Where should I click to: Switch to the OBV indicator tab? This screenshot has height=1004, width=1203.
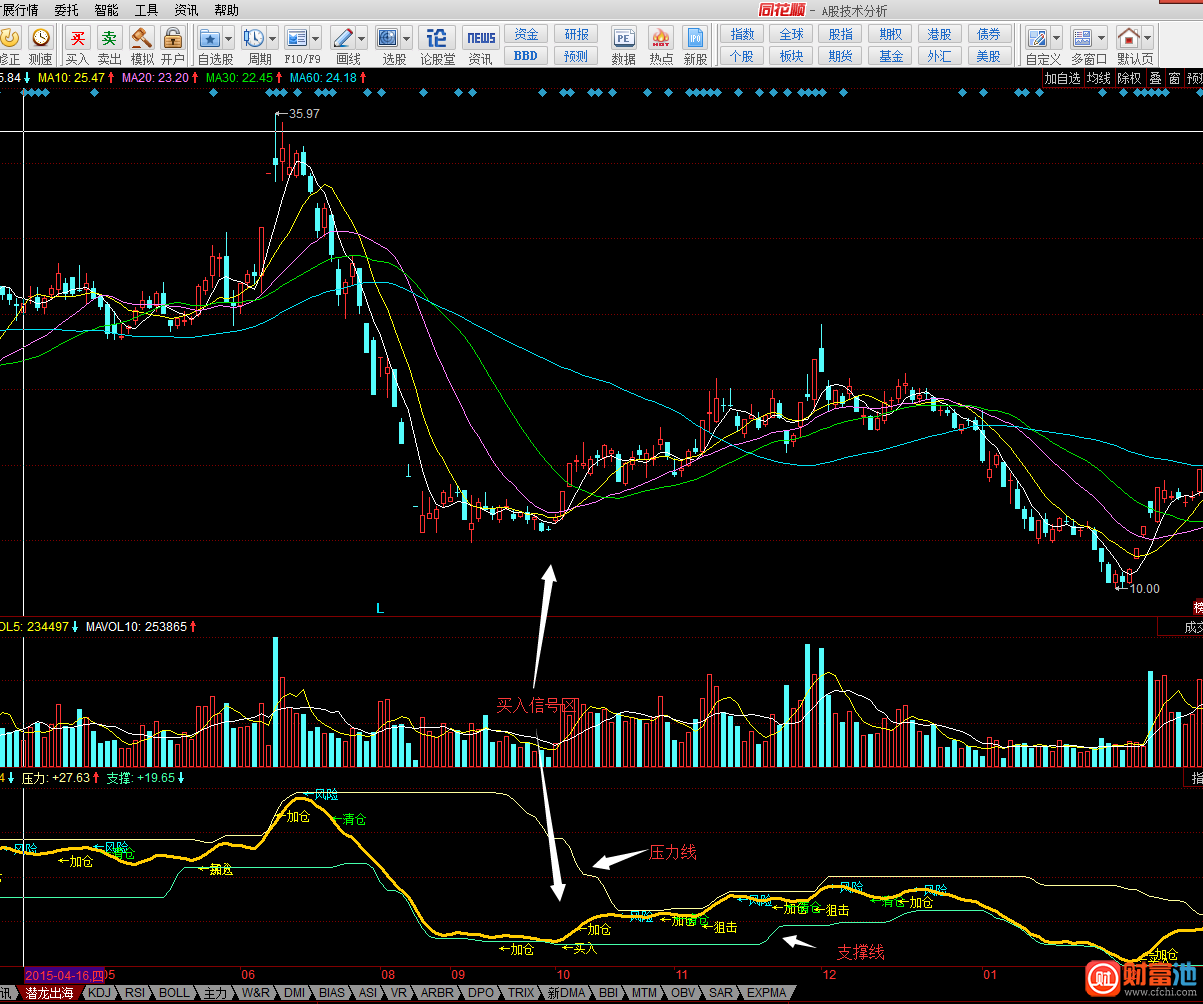click(x=683, y=993)
